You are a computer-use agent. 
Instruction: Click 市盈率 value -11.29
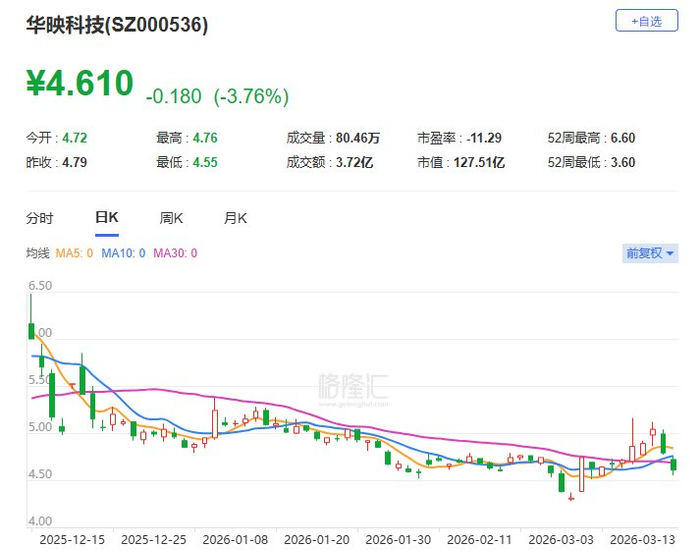point(484,138)
